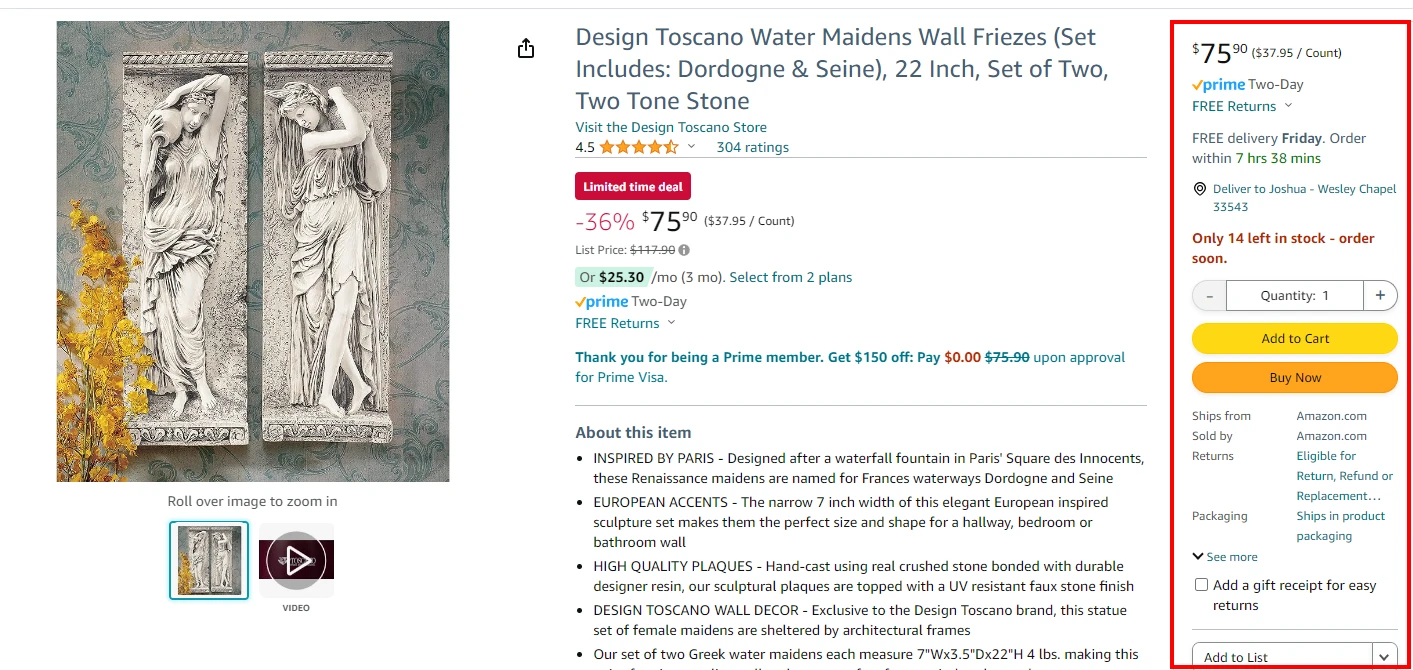
Task: Open Select from 2 plans link
Action: coord(790,277)
